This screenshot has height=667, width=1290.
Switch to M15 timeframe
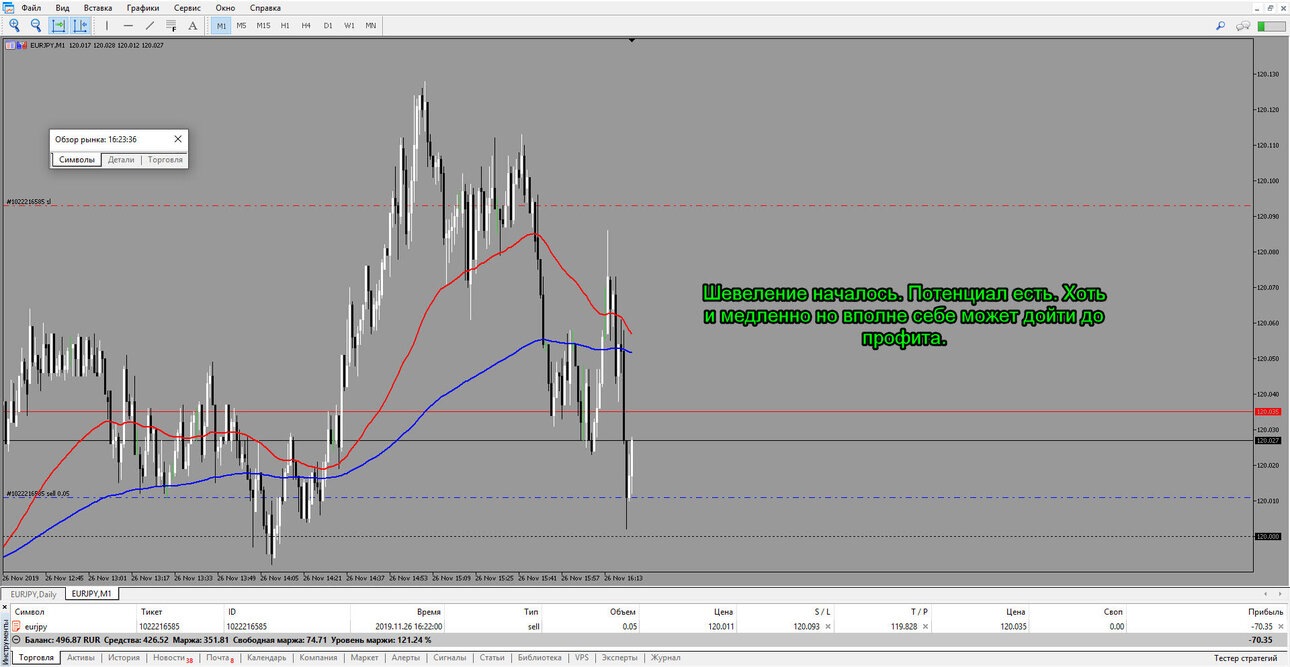point(263,25)
